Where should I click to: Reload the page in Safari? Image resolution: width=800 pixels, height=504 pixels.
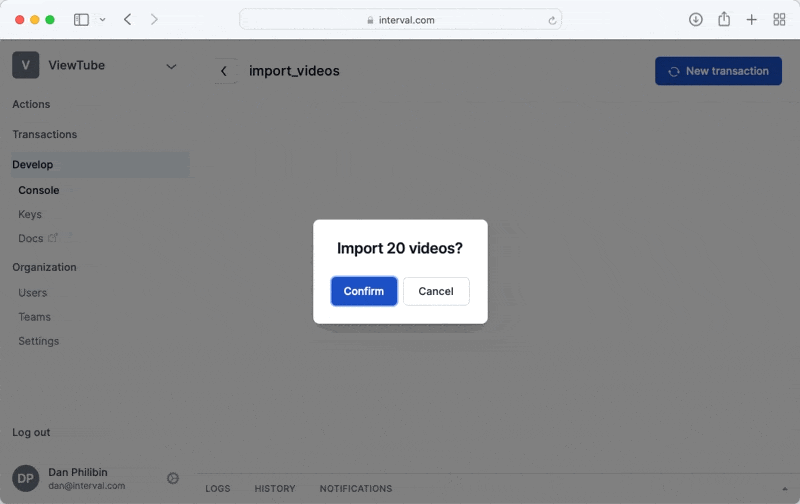click(552, 20)
